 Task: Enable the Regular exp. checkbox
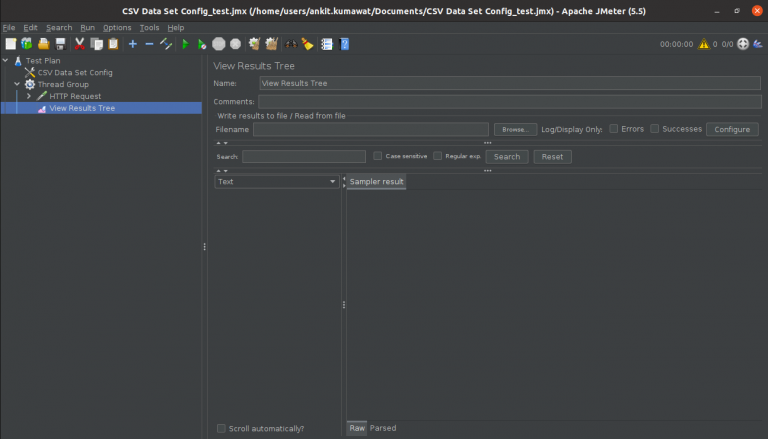click(437, 156)
